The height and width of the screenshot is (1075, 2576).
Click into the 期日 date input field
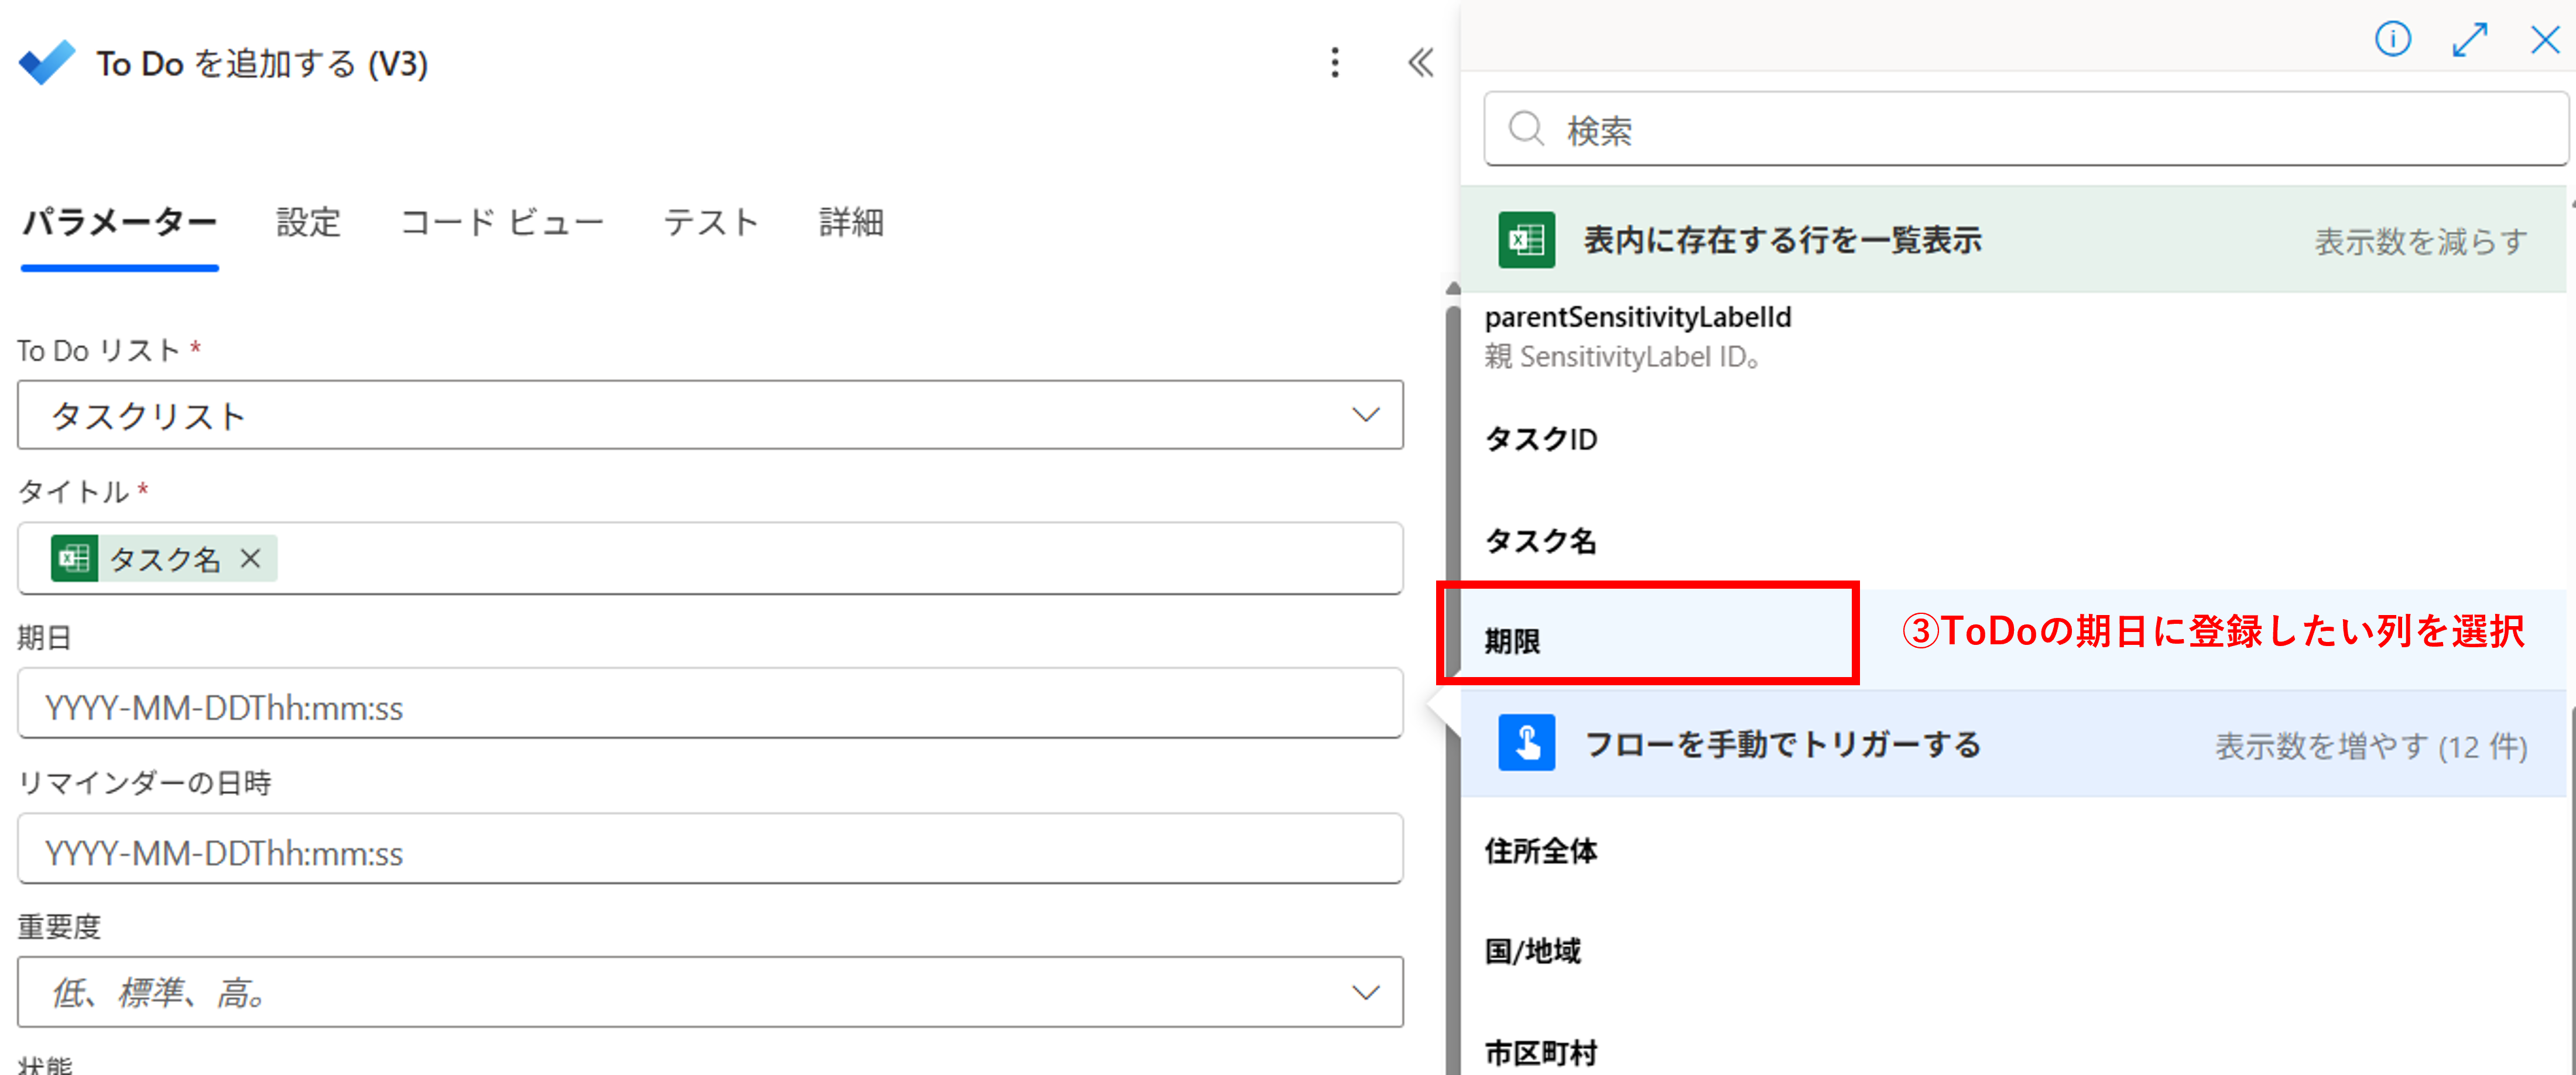pos(710,703)
